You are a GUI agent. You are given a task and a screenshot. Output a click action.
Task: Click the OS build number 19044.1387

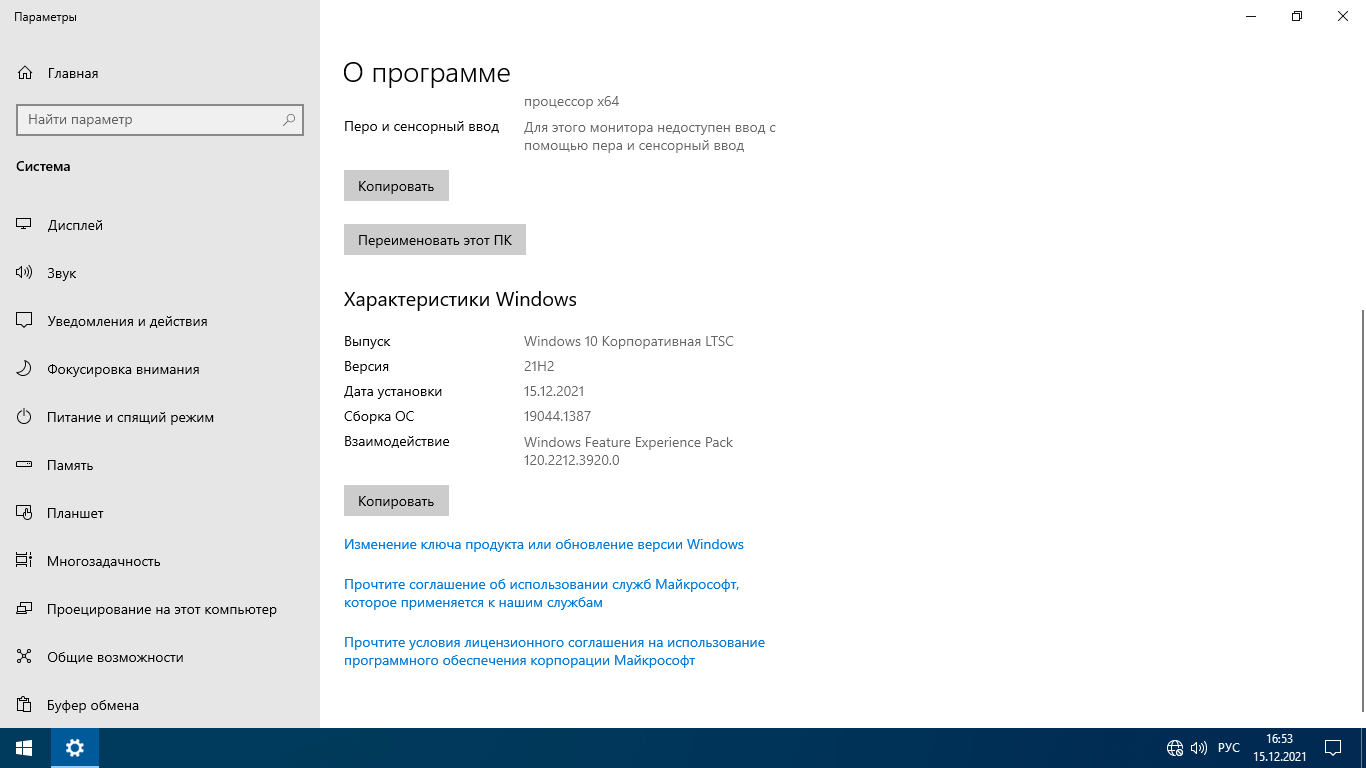558,416
